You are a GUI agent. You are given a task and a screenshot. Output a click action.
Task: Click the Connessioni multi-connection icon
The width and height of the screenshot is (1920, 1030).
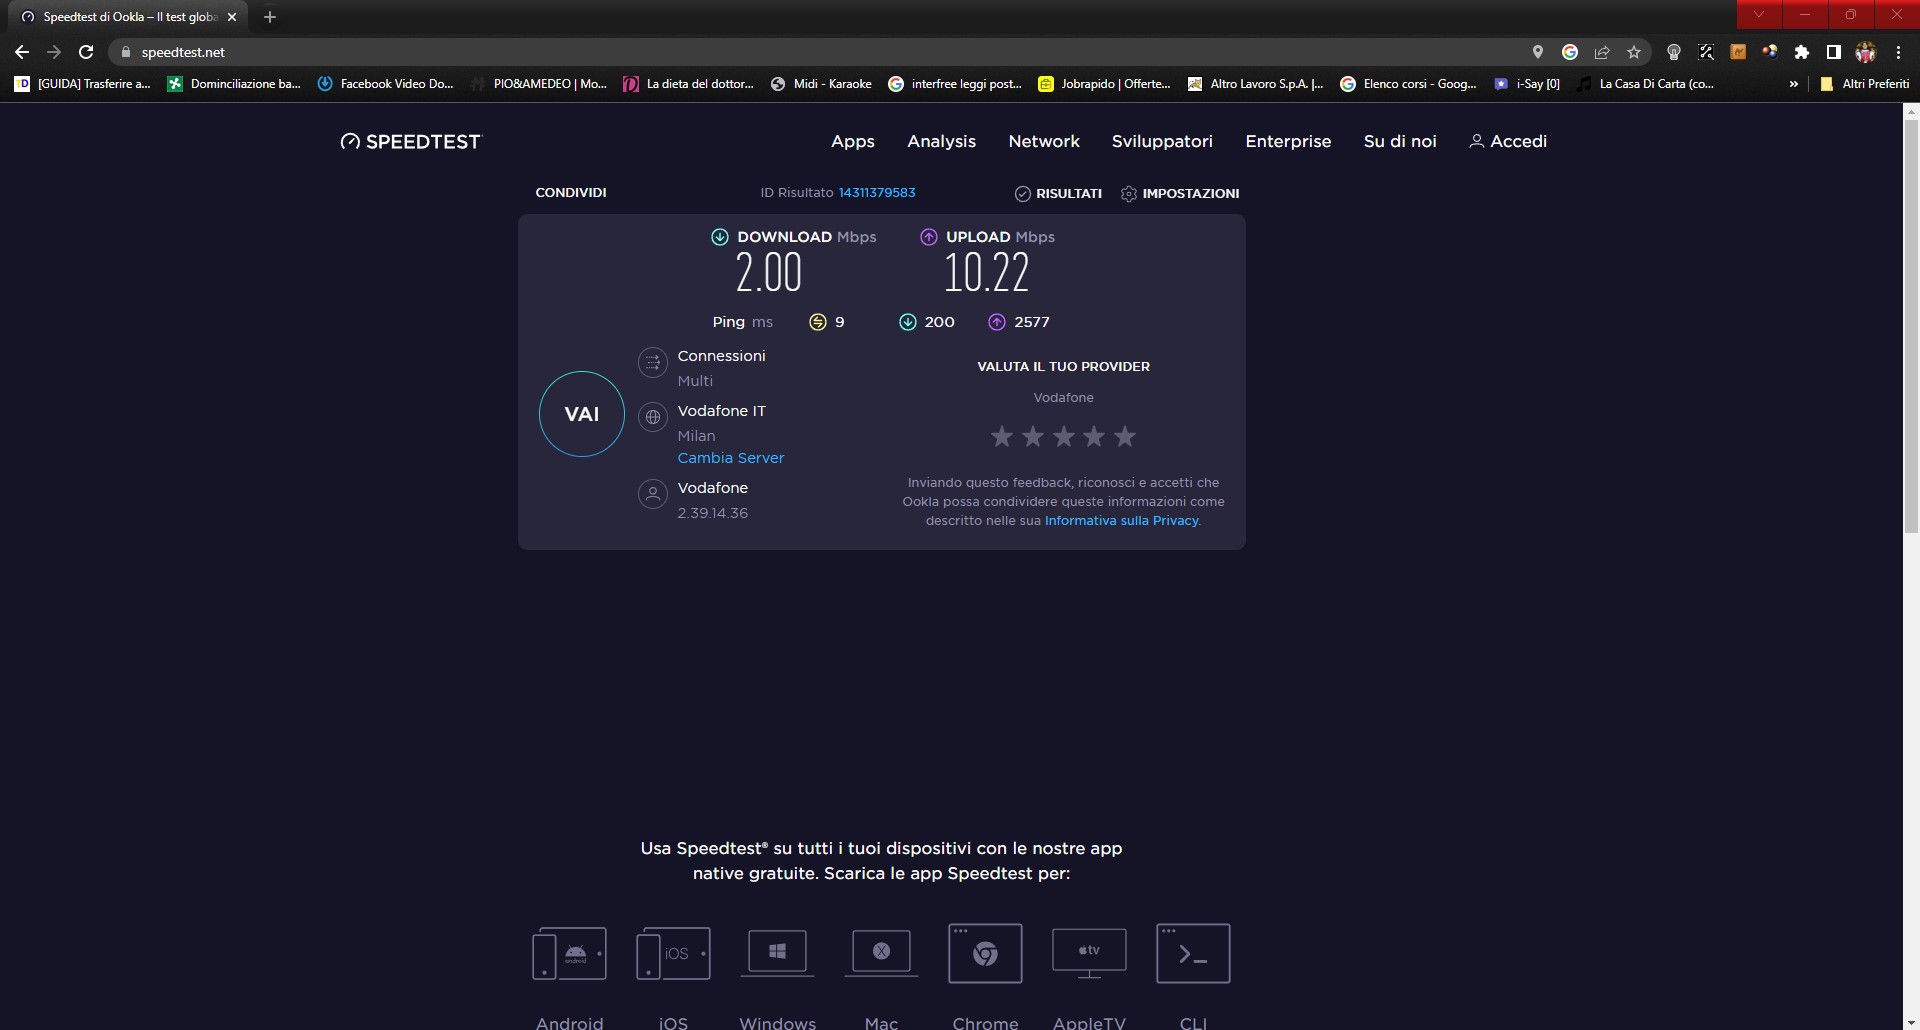coord(653,362)
